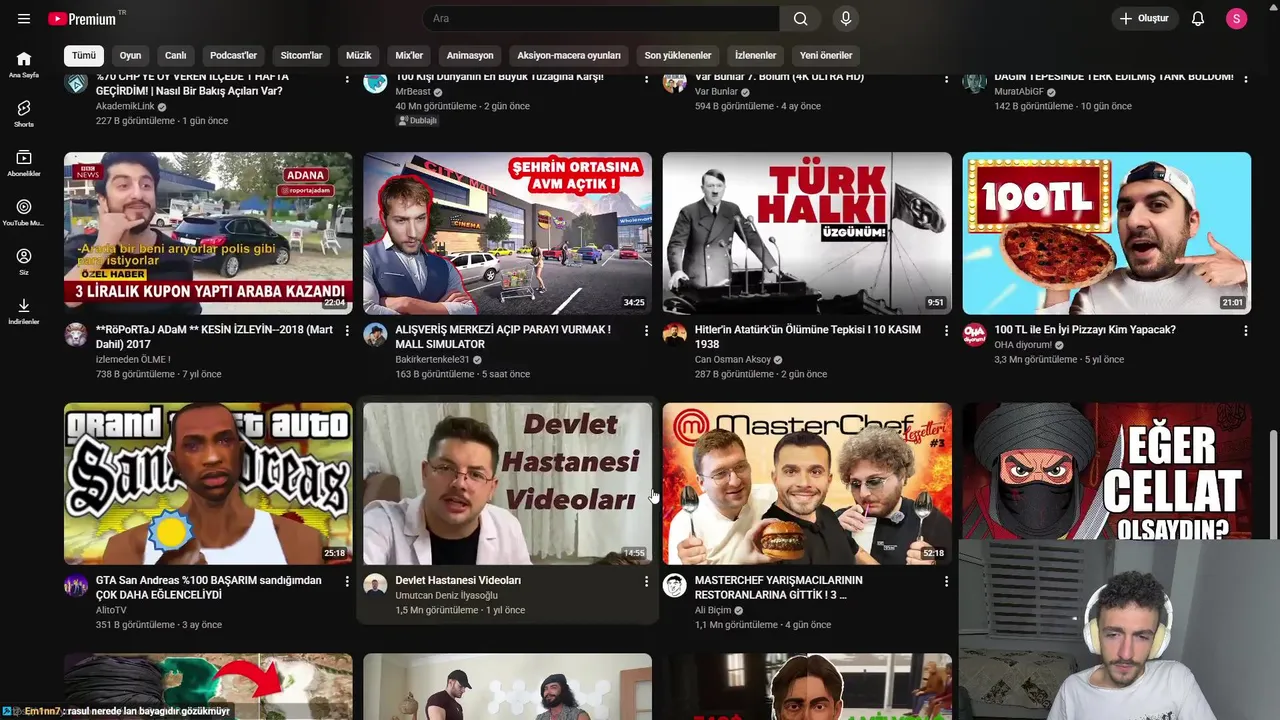Open the 100TL pizza video thumbnail
Screen dimensions: 1280x720
[1107, 233]
